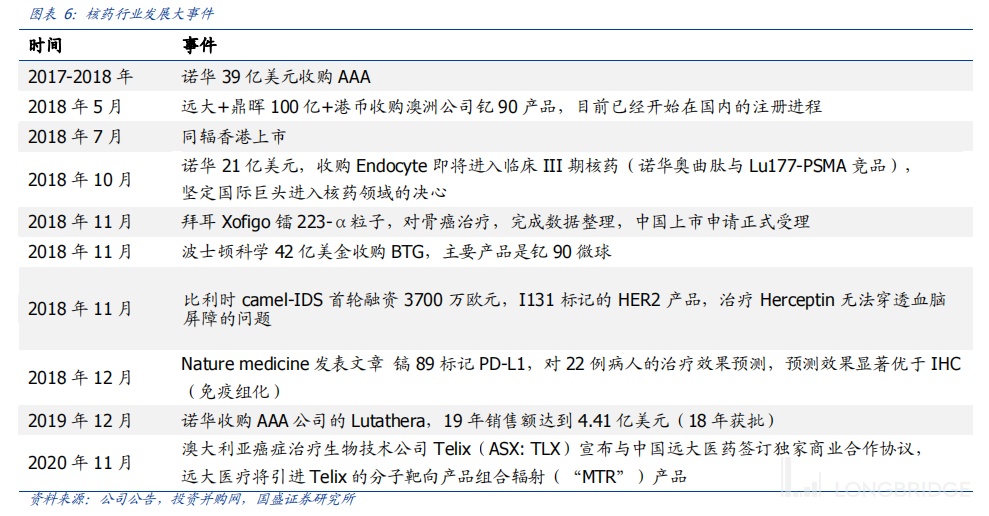Click the 2018 年 7 月 date cell
Screen dimensions: 989x516
pos(75,137)
